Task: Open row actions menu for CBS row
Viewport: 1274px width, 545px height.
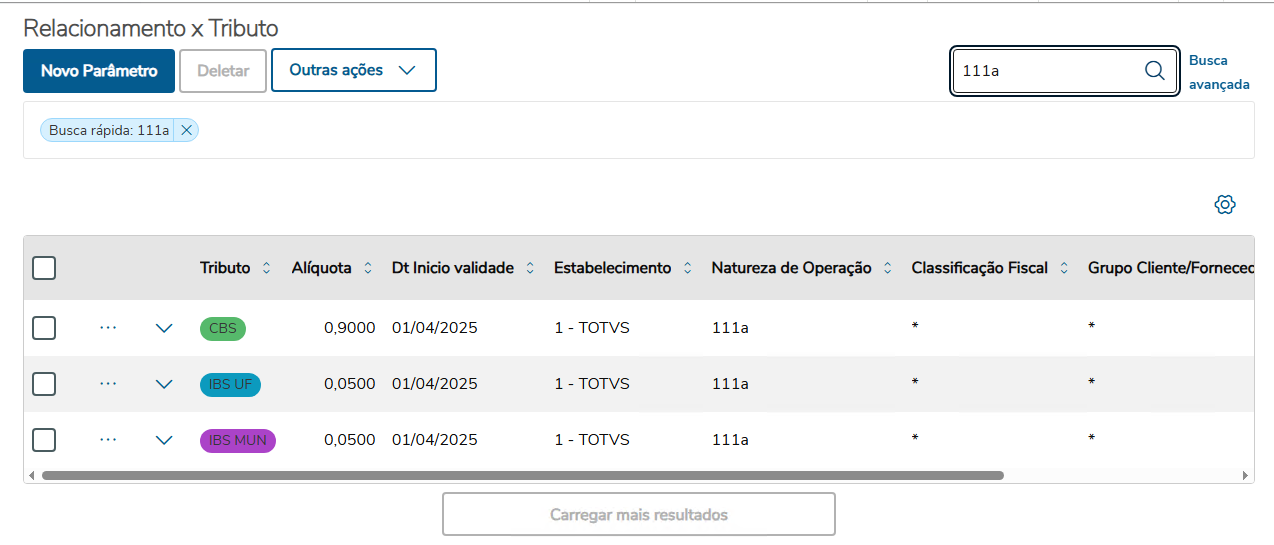Action: (x=109, y=328)
